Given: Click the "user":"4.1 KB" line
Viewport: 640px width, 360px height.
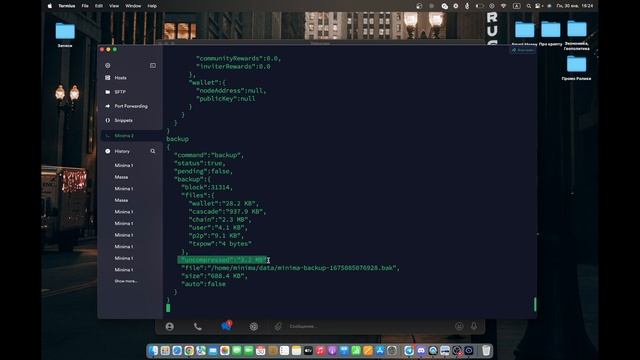Looking at the screenshot, I should tap(218, 228).
